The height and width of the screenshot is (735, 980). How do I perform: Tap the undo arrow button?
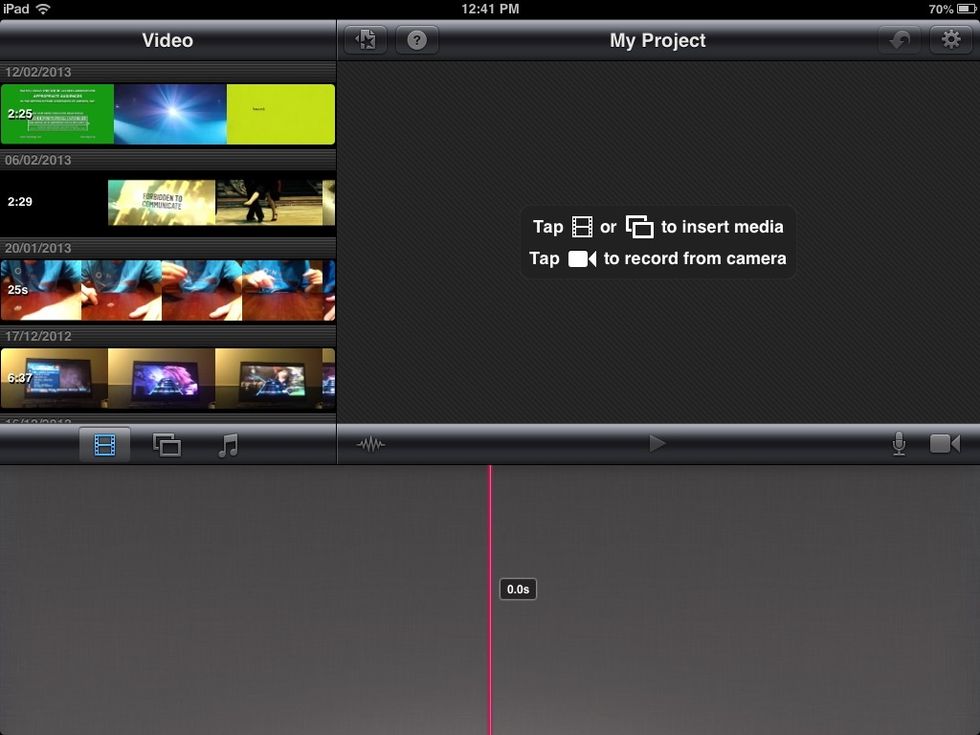(899, 41)
